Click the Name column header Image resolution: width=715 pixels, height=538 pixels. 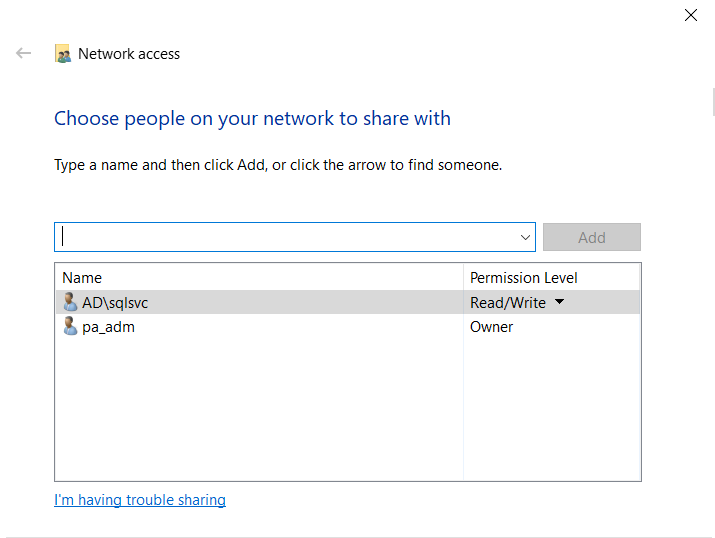(82, 278)
